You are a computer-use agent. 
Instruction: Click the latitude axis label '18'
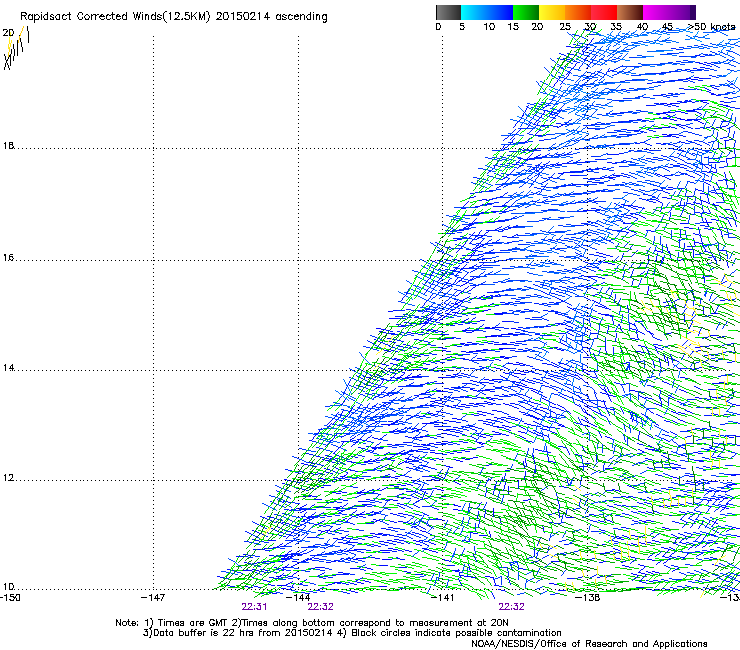click(x=8, y=146)
